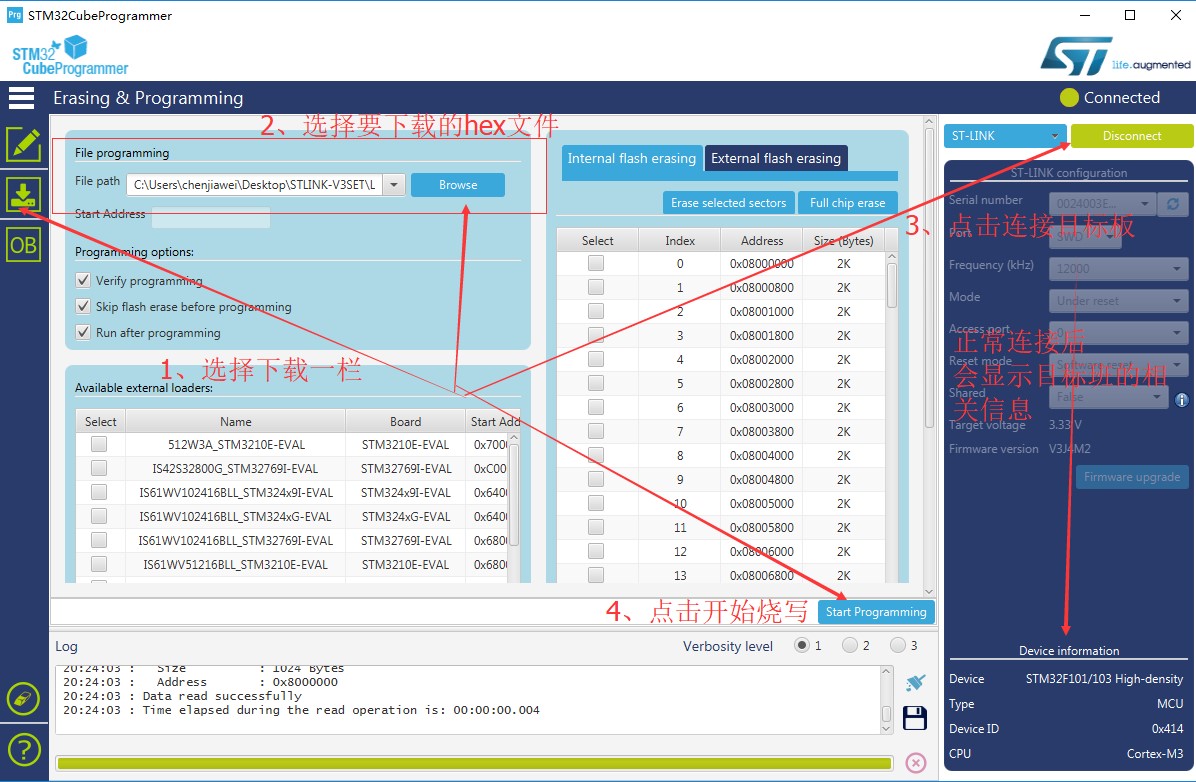
Task: Click the sector table vertical scrollbar
Action: (892, 285)
